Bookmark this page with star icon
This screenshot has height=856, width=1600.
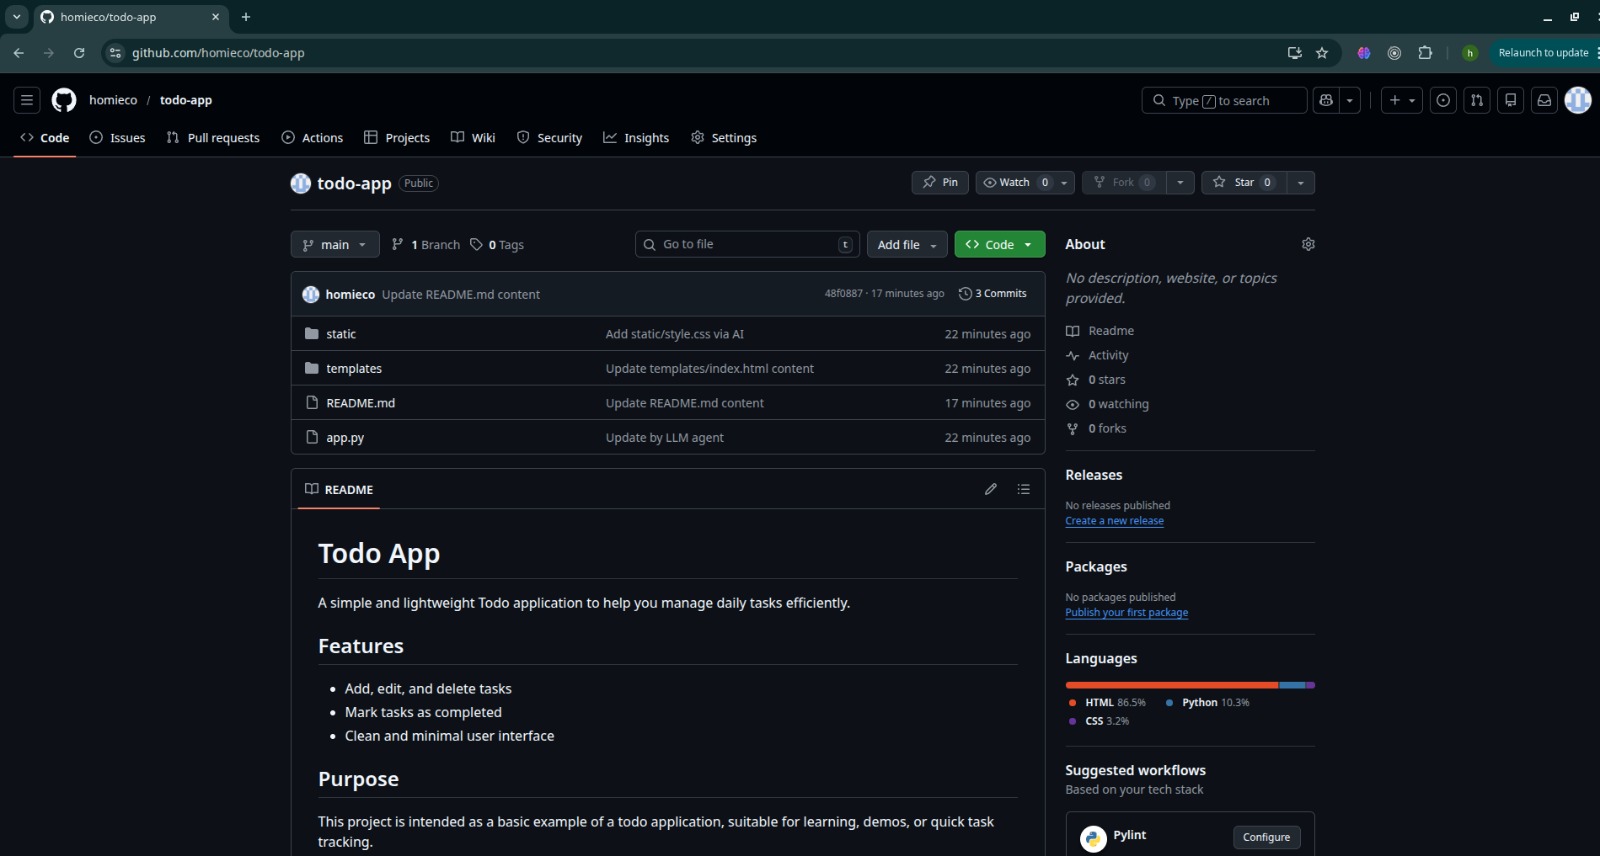pyautogui.click(x=1322, y=53)
